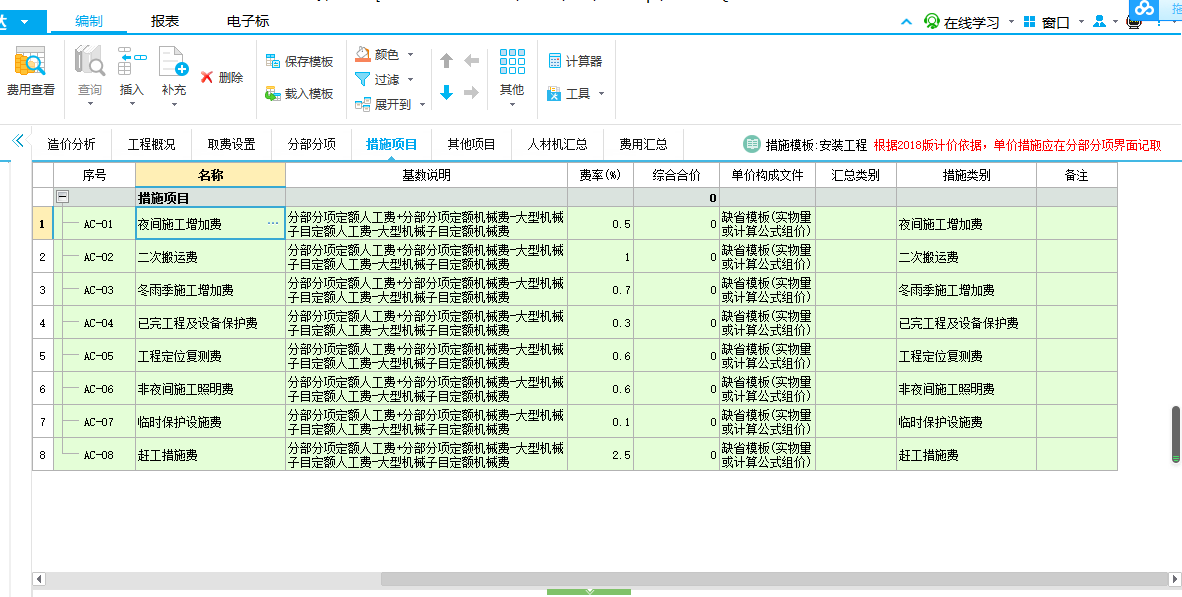
Task: Open the 计算器 calculator
Action: (x=575, y=61)
